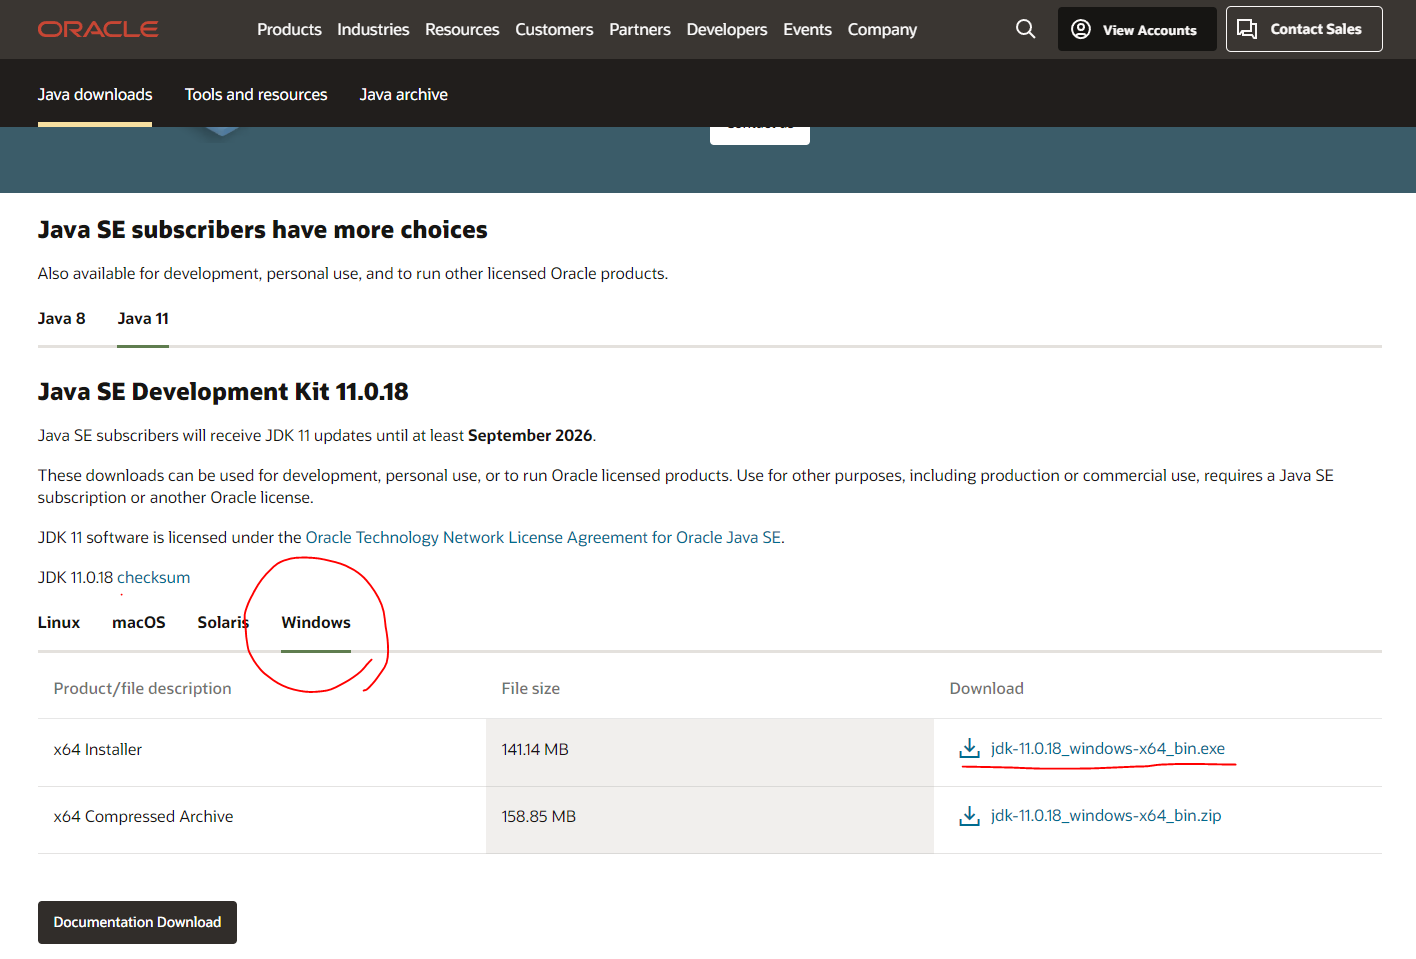Screen dimensions: 1416x959
Task: Download jdk-11.0.18_windows-x64_bin.zip
Action: pyautogui.click(x=1106, y=815)
